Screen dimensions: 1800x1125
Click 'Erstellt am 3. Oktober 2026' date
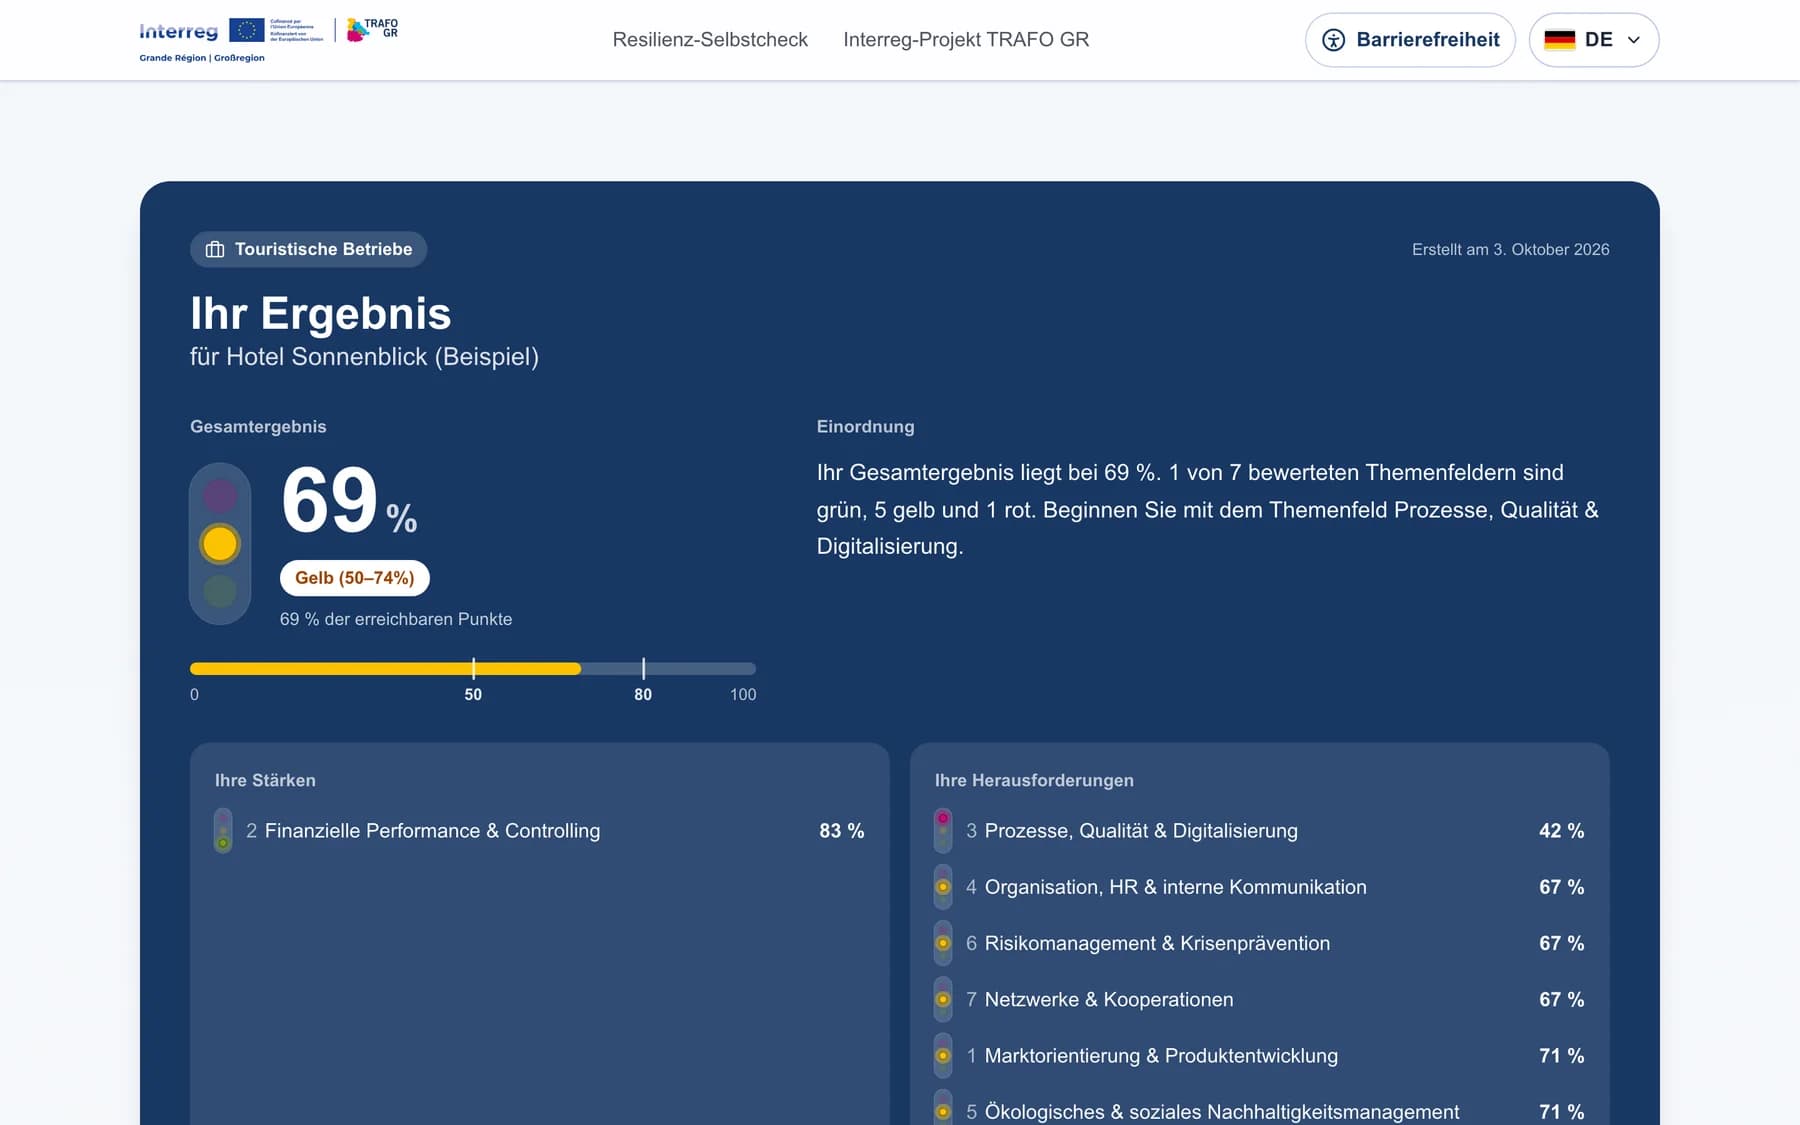coord(1511,249)
